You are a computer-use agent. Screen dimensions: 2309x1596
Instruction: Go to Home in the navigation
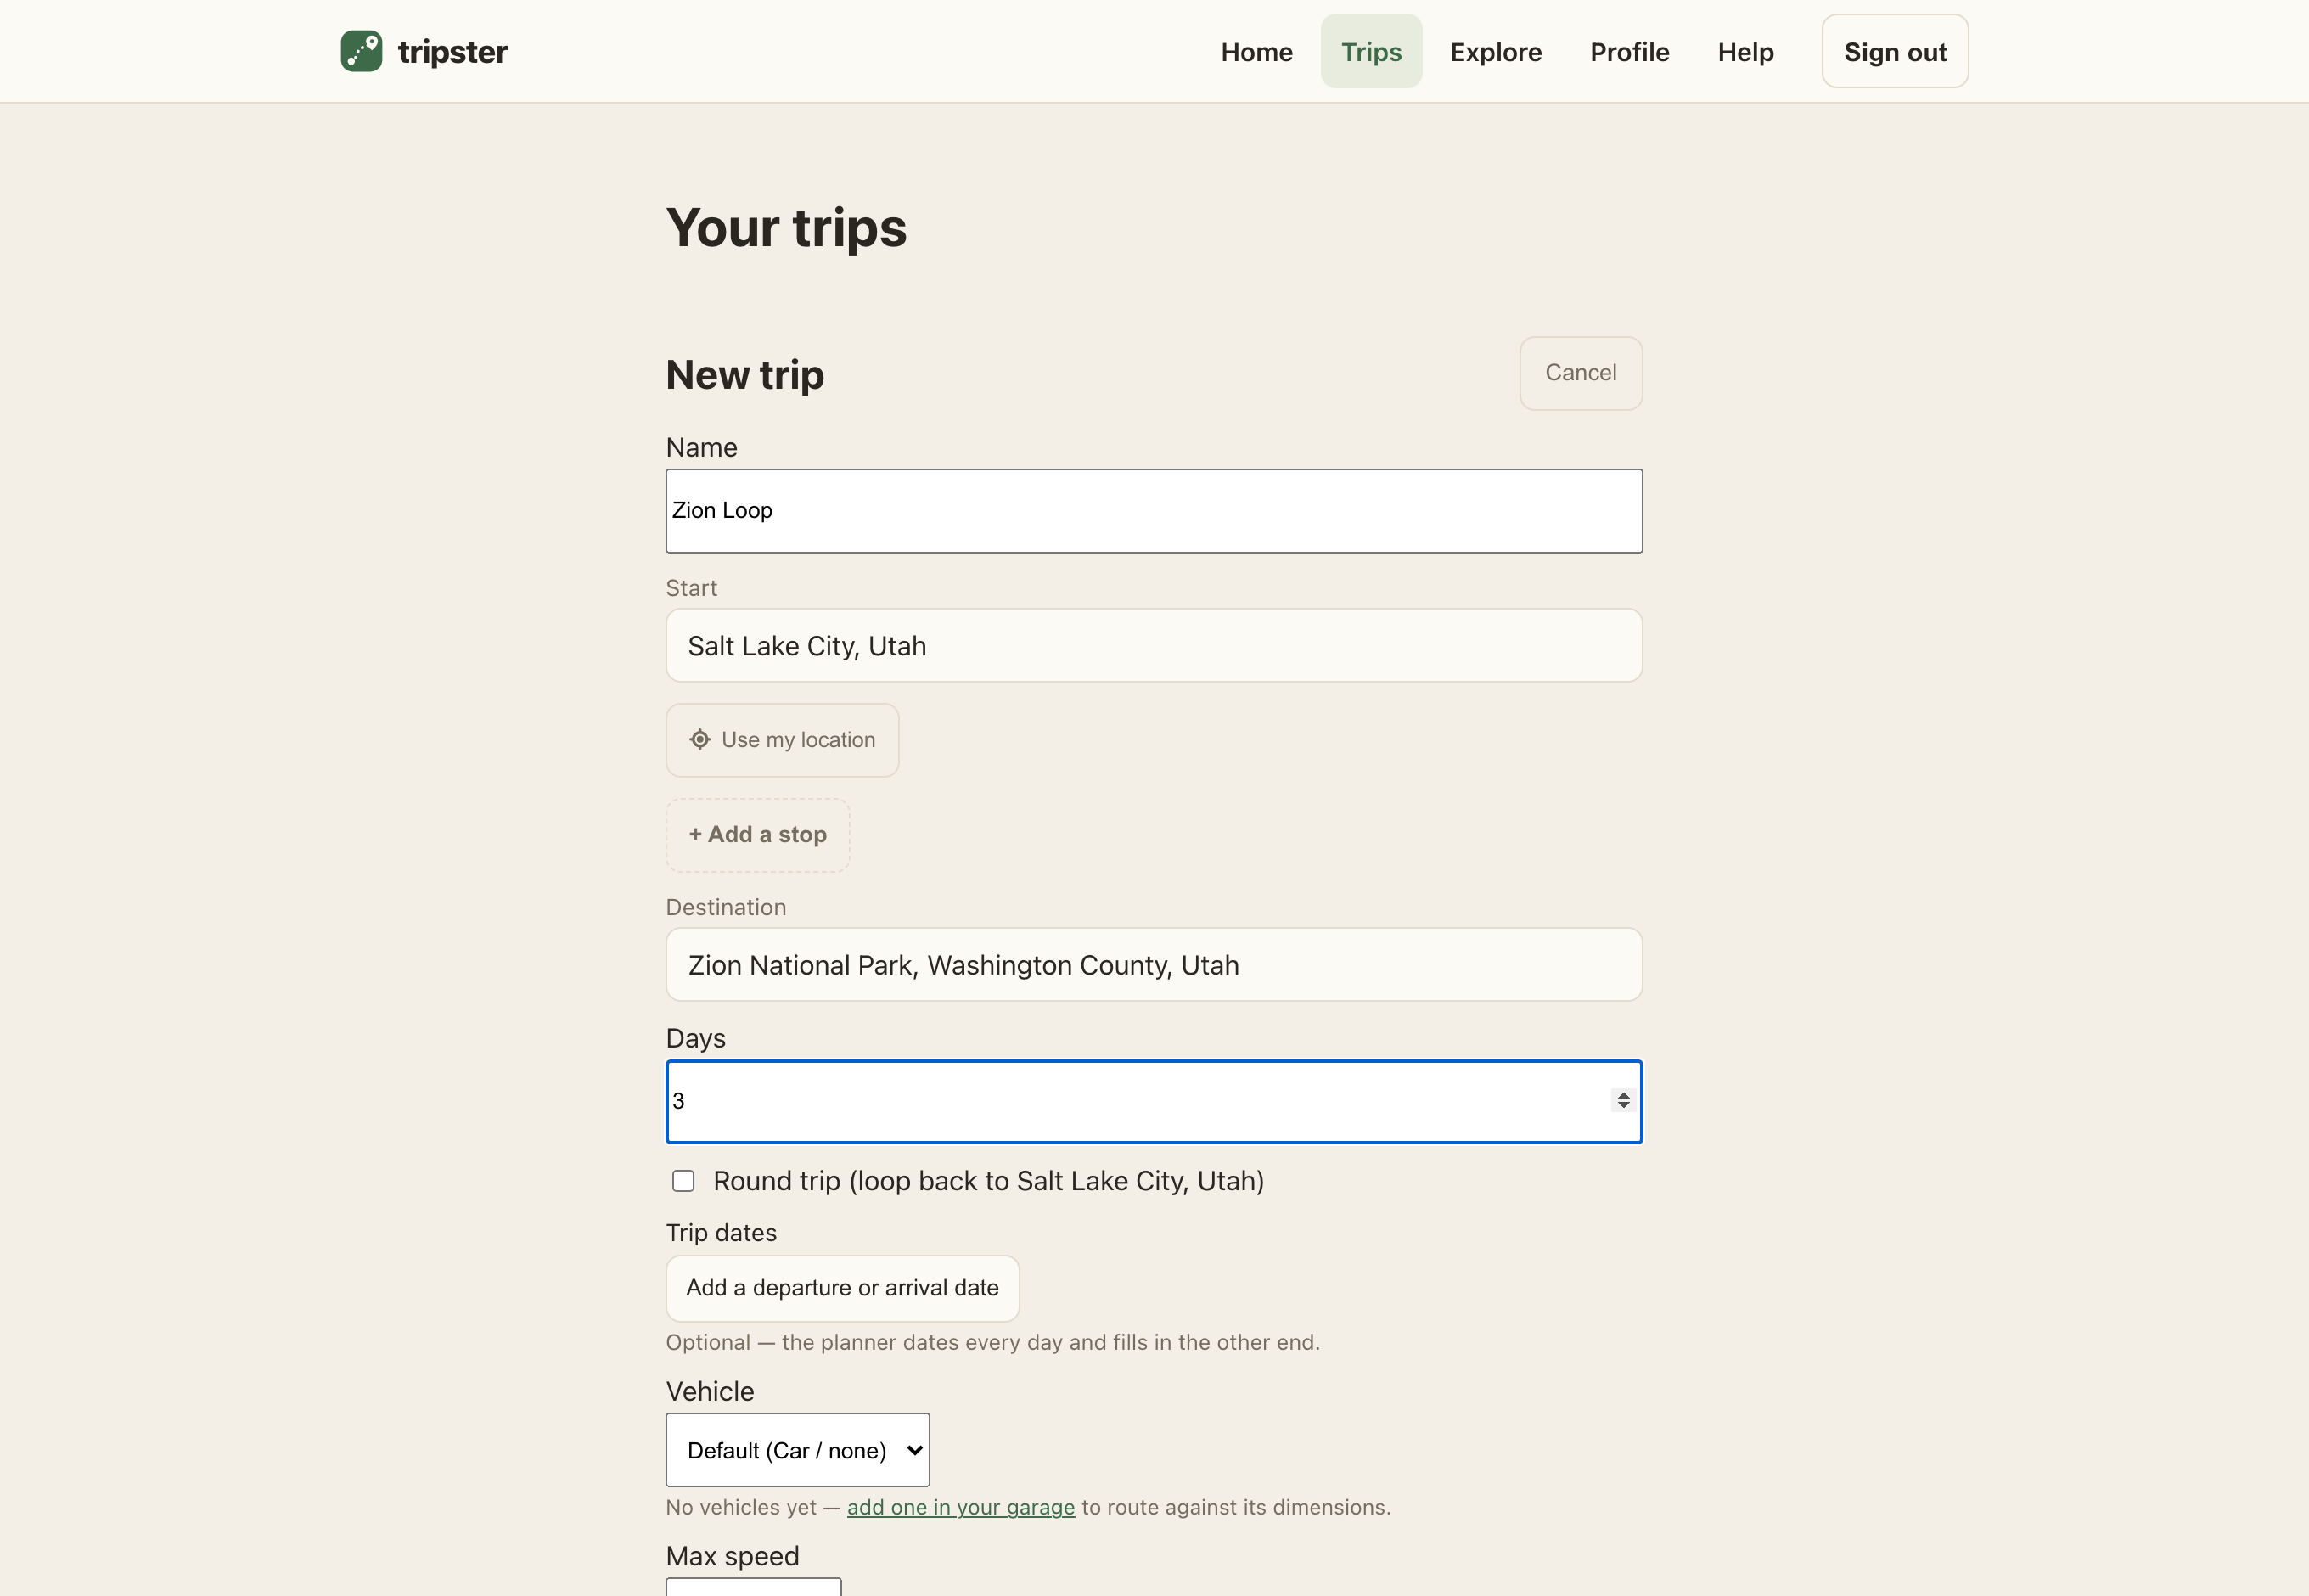(1256, 52)
